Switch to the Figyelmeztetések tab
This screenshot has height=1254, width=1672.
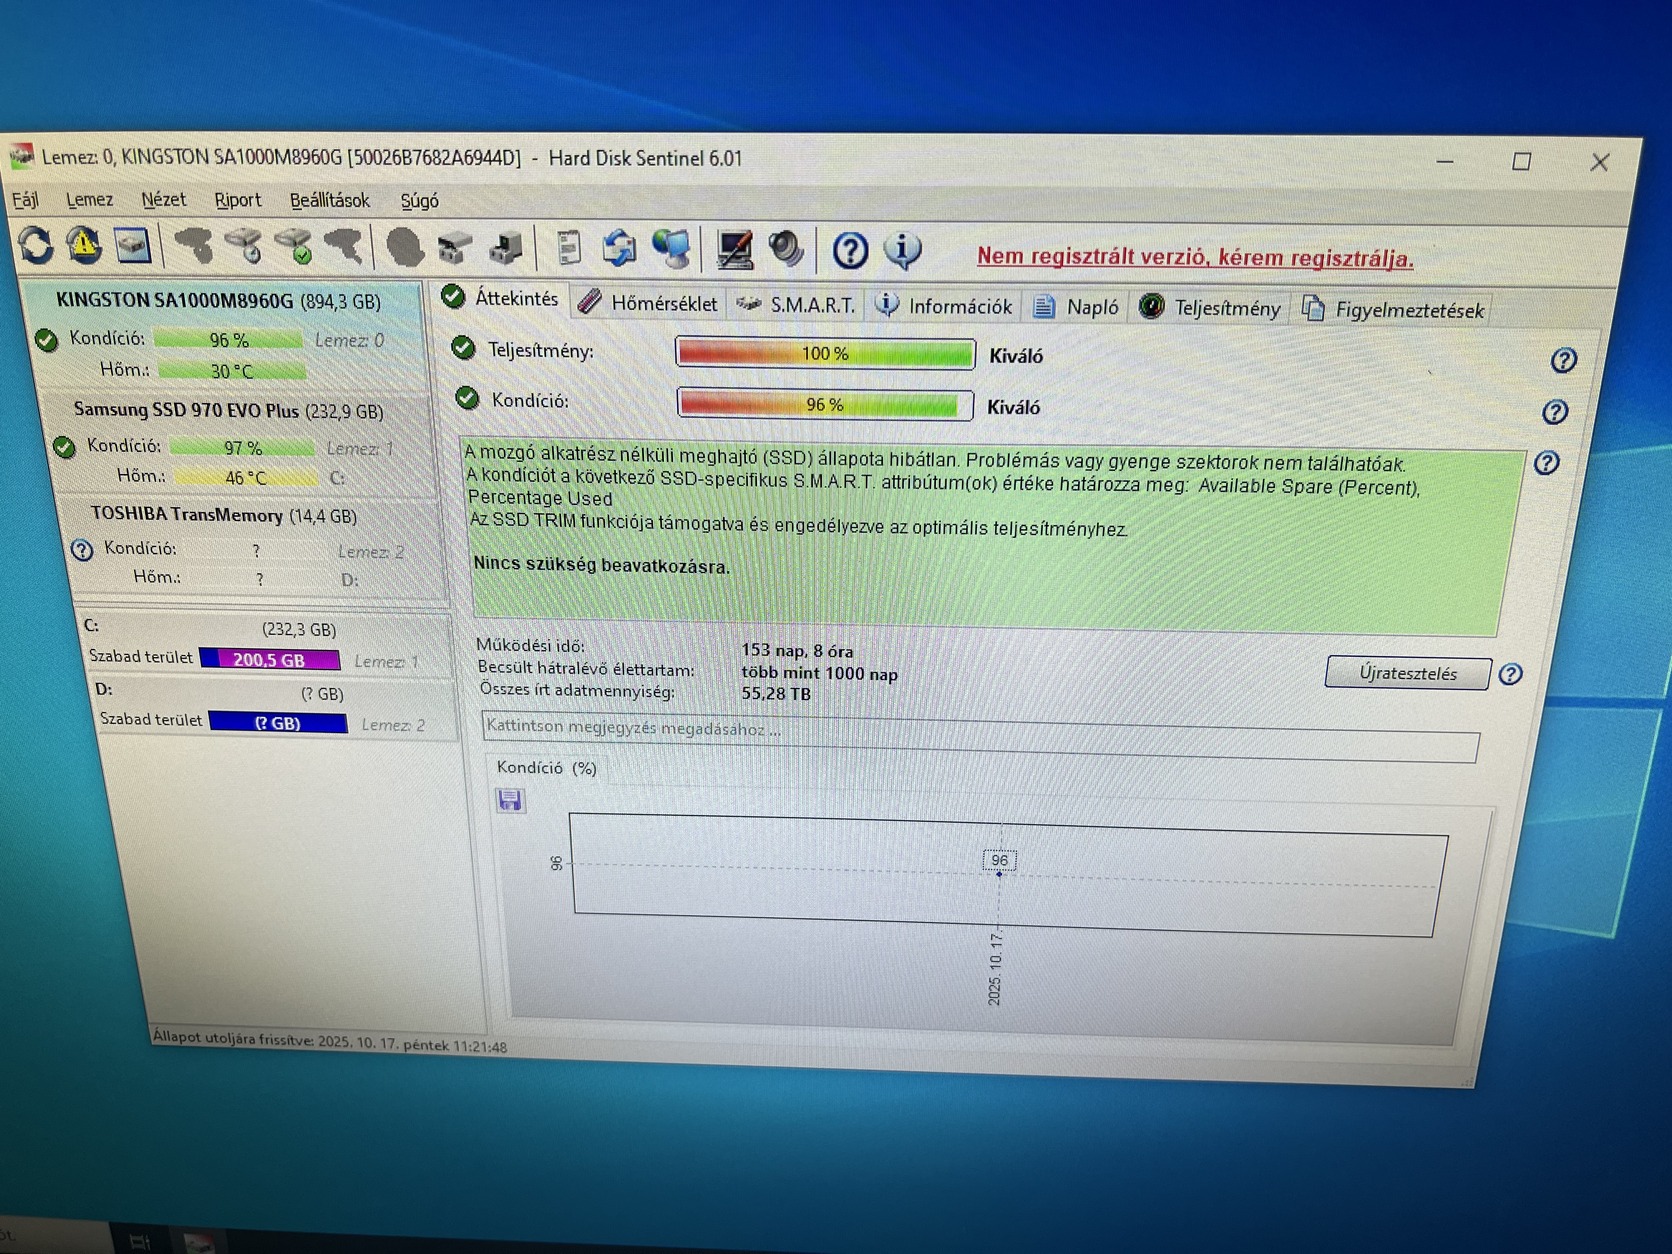(x=1393, y=310)
